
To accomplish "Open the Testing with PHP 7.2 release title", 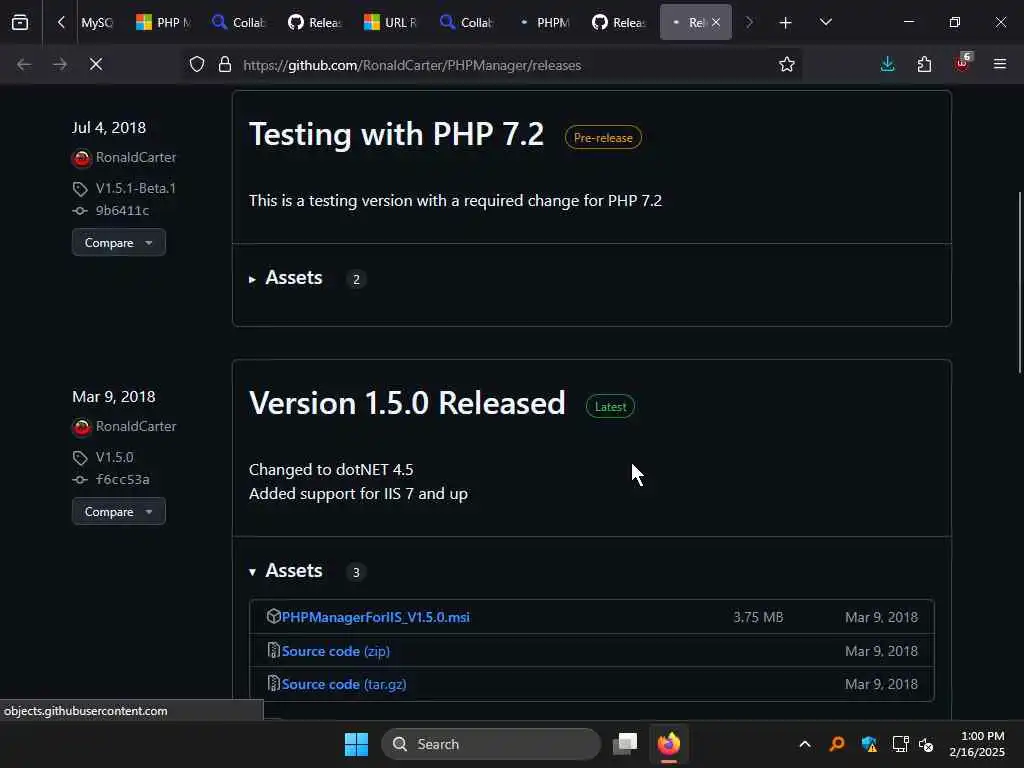I will click(x=396, y=135).
